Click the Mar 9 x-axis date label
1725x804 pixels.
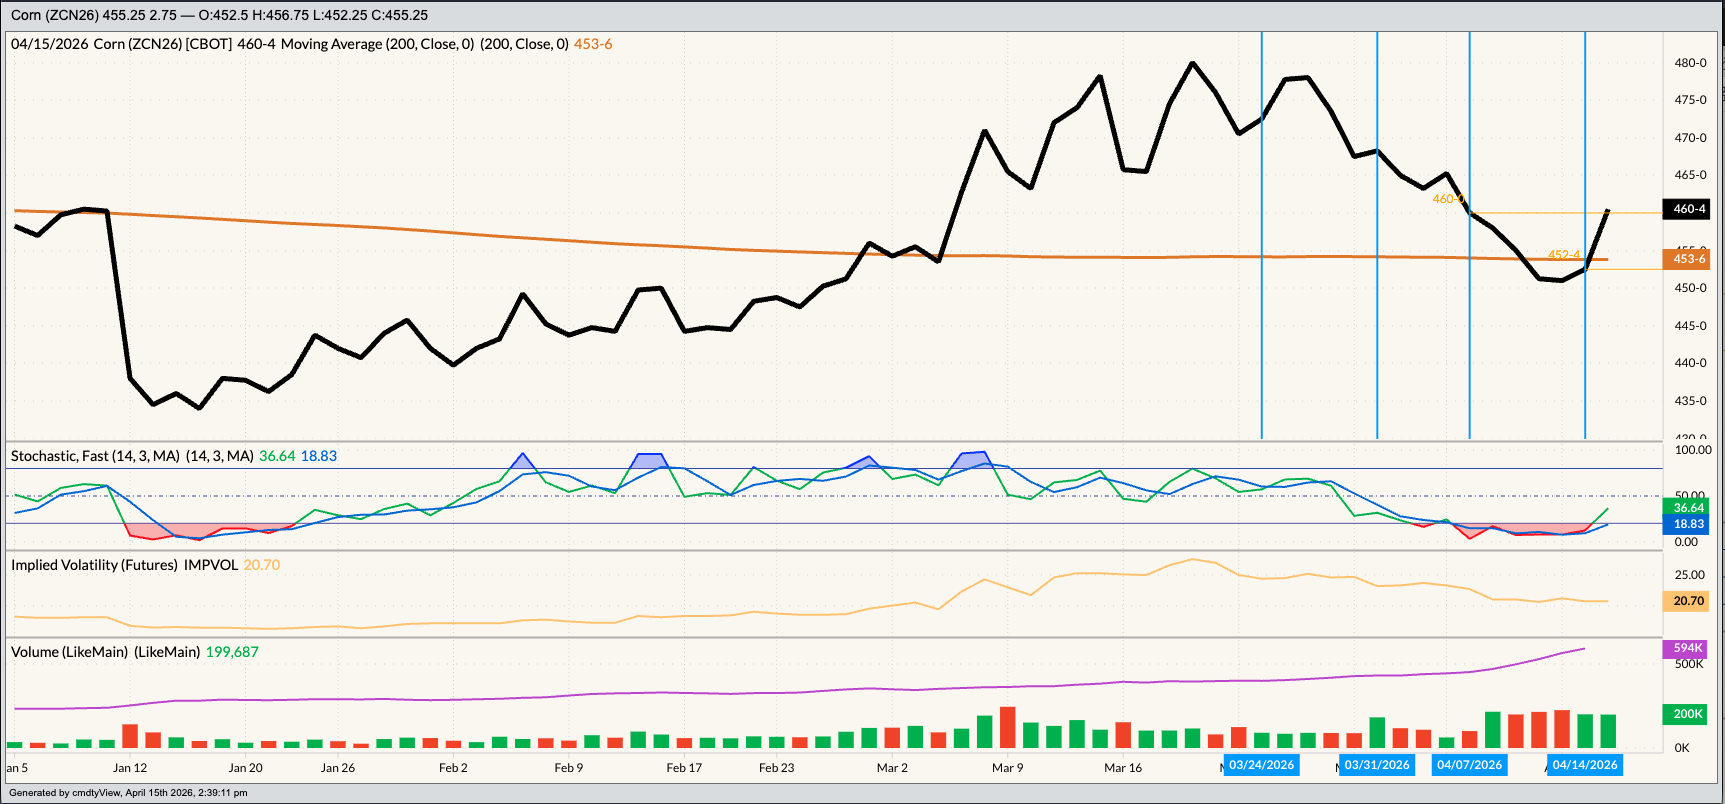pyautogui.click(x=1007, y=768)
